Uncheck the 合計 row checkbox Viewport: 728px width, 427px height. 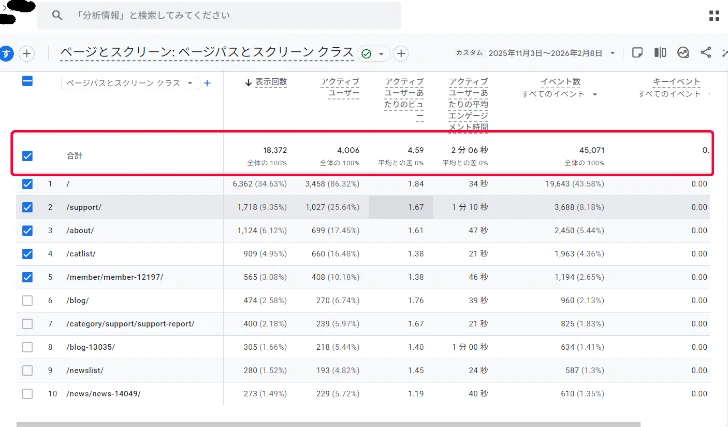[27, 156]
